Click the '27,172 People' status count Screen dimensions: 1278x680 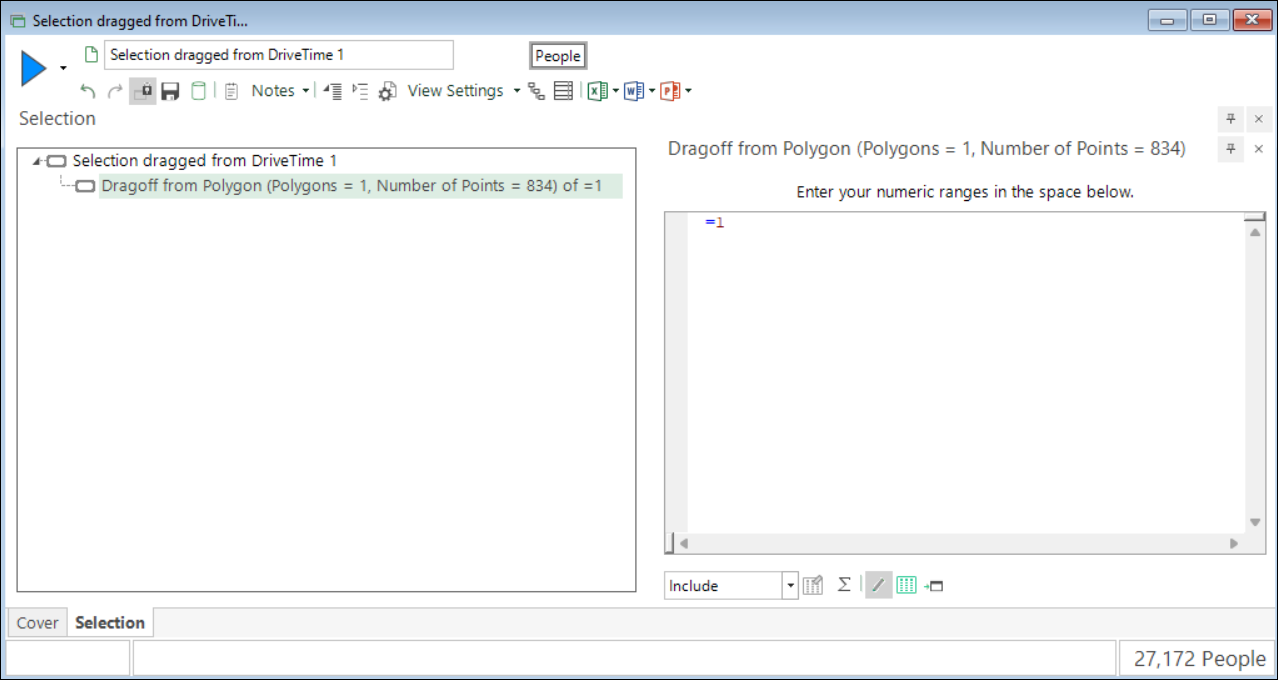point(1200,659)
